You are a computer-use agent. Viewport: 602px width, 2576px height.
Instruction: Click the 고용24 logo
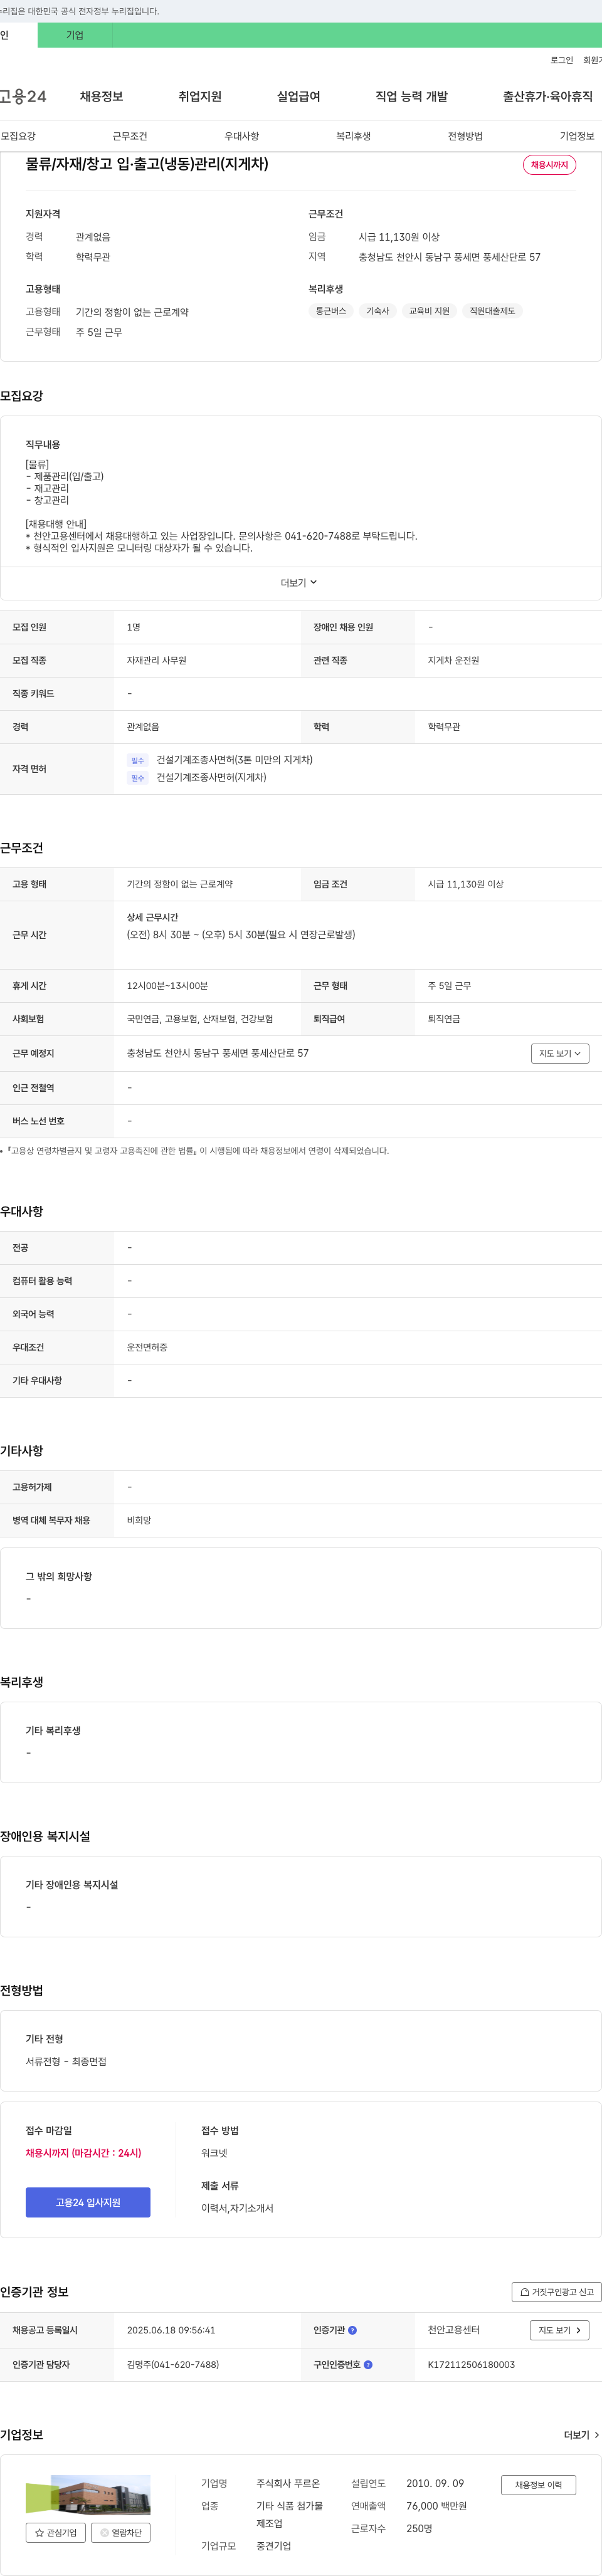click(x=22, y=96)
